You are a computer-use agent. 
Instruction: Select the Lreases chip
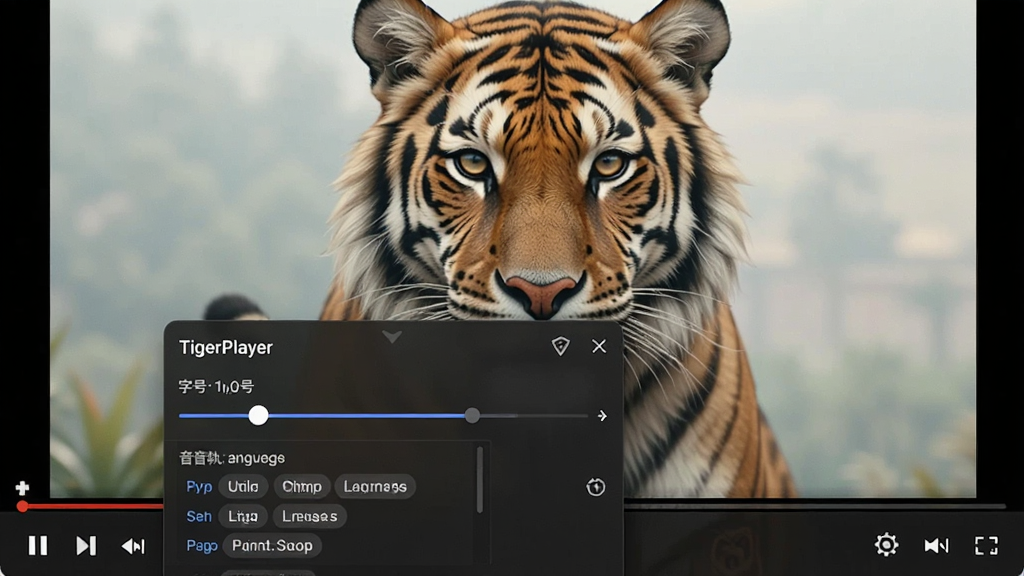tap(310, 516)
